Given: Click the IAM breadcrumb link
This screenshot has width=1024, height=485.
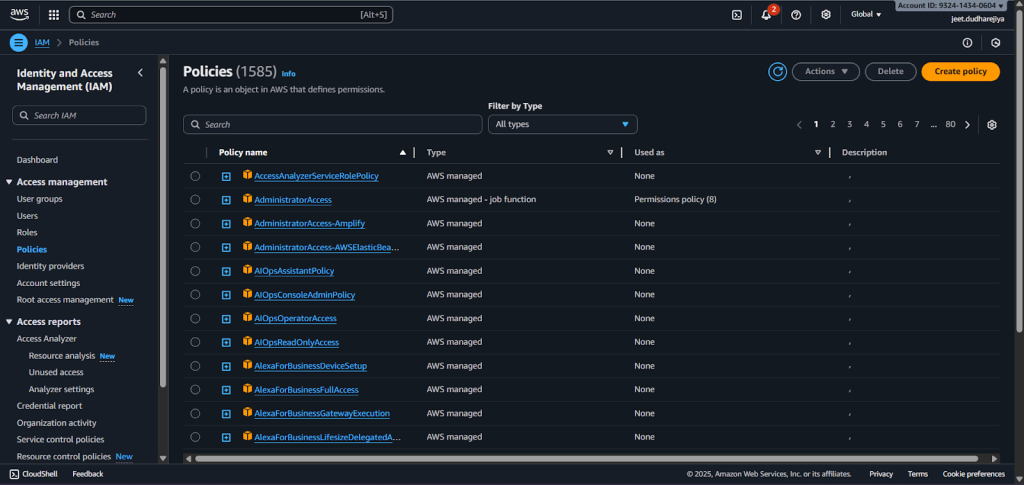Looking at the screenshot, I should [x=42, y=42].
